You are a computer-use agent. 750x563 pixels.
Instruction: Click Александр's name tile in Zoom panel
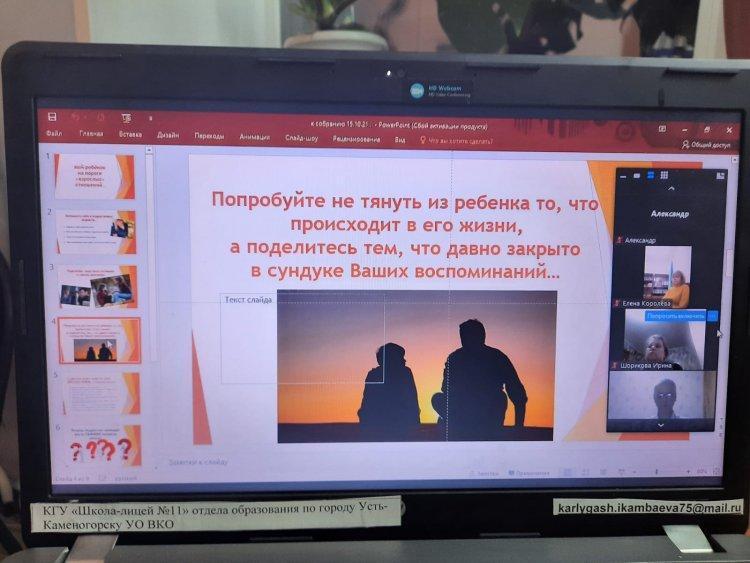[670, 214]
